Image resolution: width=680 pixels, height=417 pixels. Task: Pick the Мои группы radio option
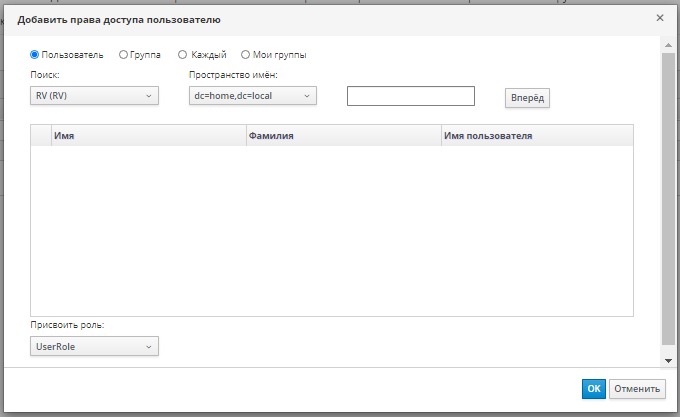tap(245, 55)
